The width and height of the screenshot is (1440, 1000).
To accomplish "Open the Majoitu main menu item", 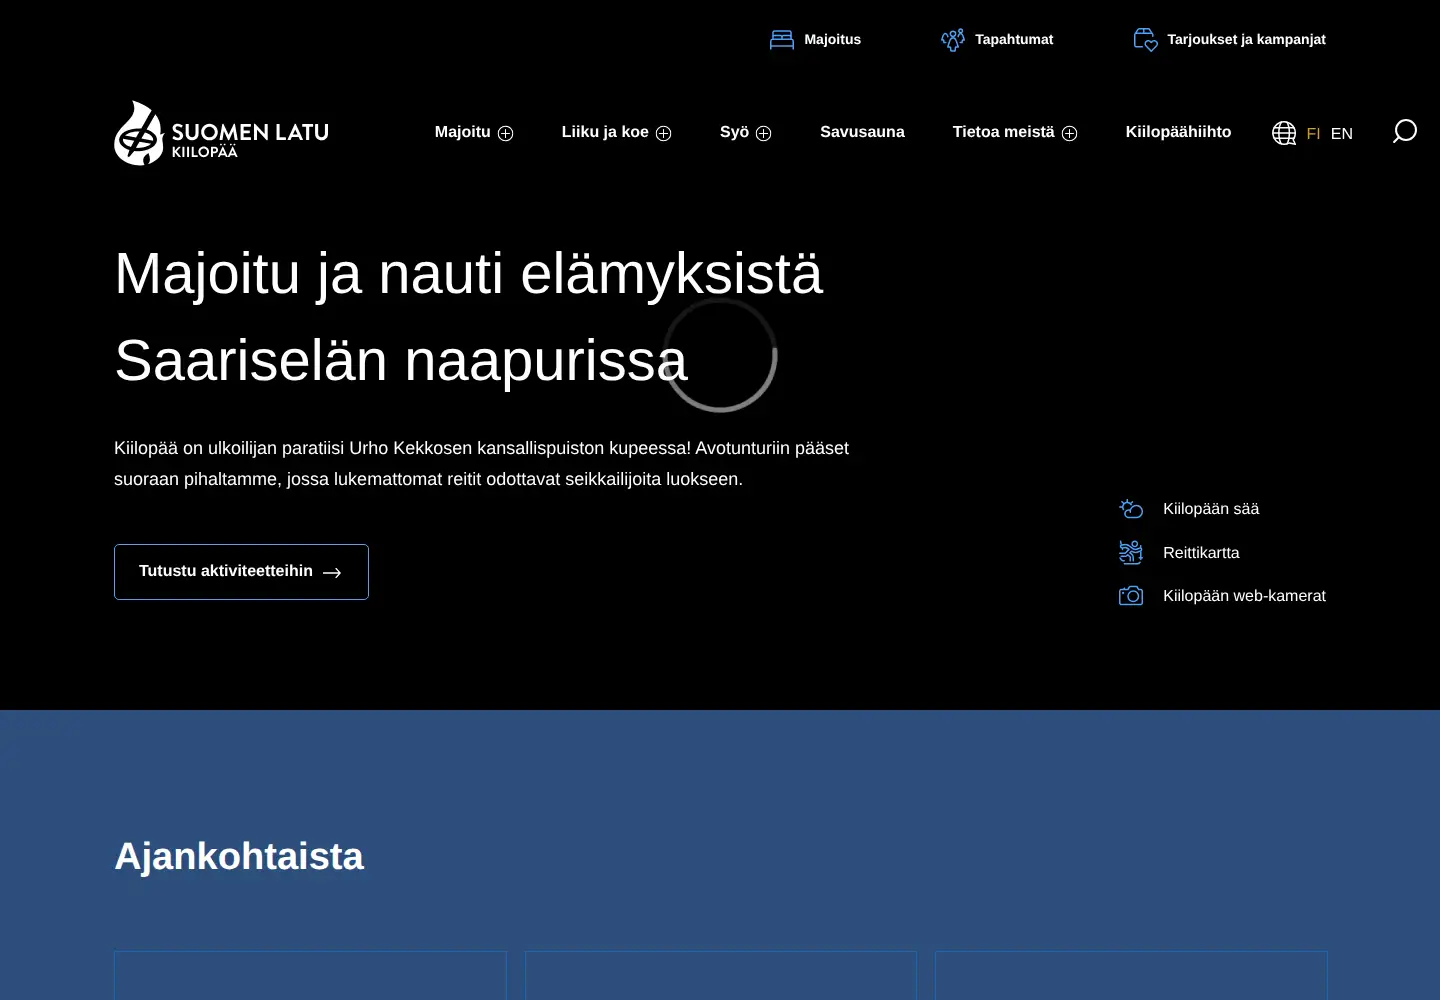I will [x=463, y=132].
